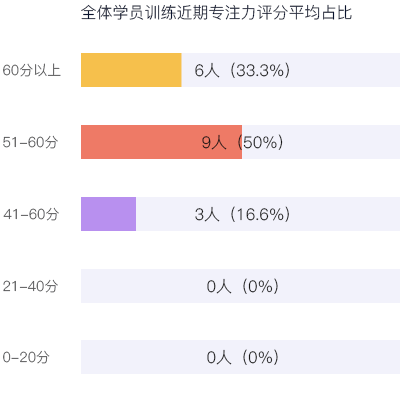This screenshot has height=400, width=400.
Task: Select the 0-20分 category label
Action: [x=26, y=357]
